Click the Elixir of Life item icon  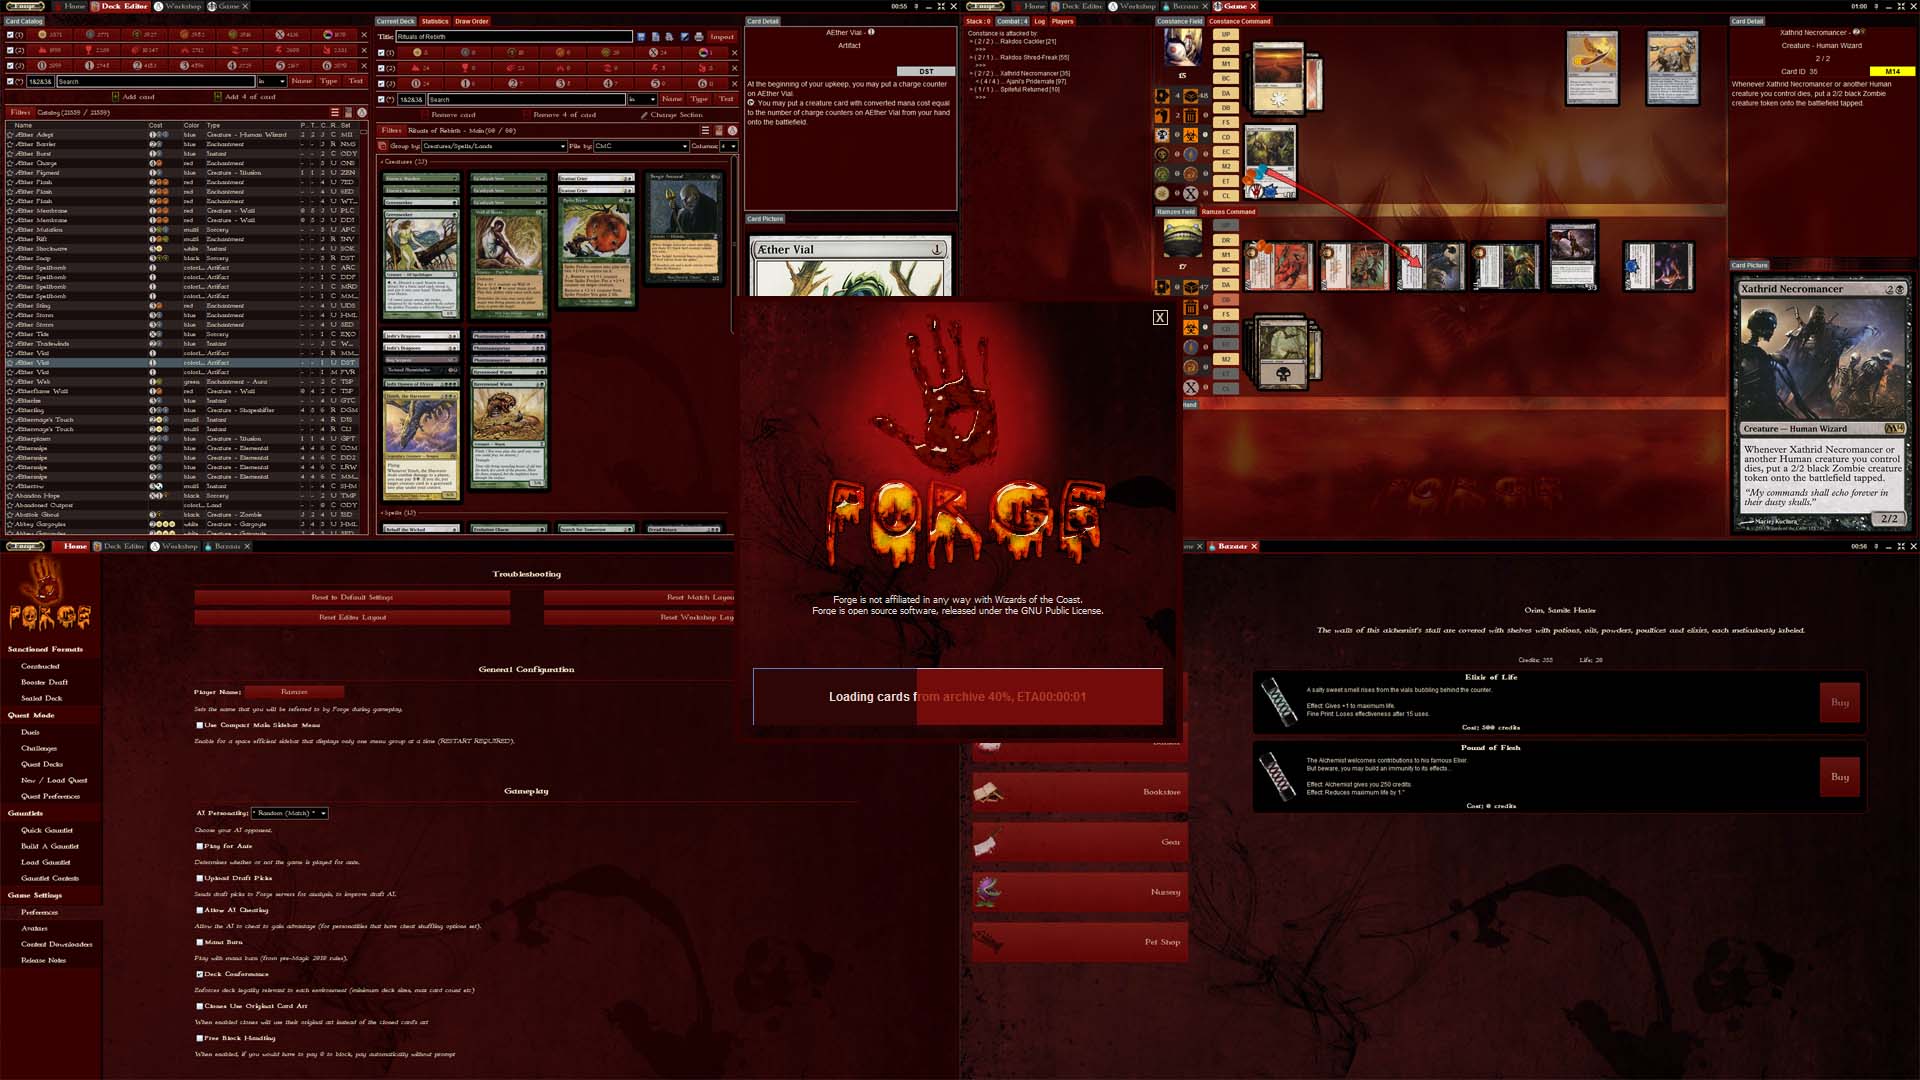pos(1278,701)
